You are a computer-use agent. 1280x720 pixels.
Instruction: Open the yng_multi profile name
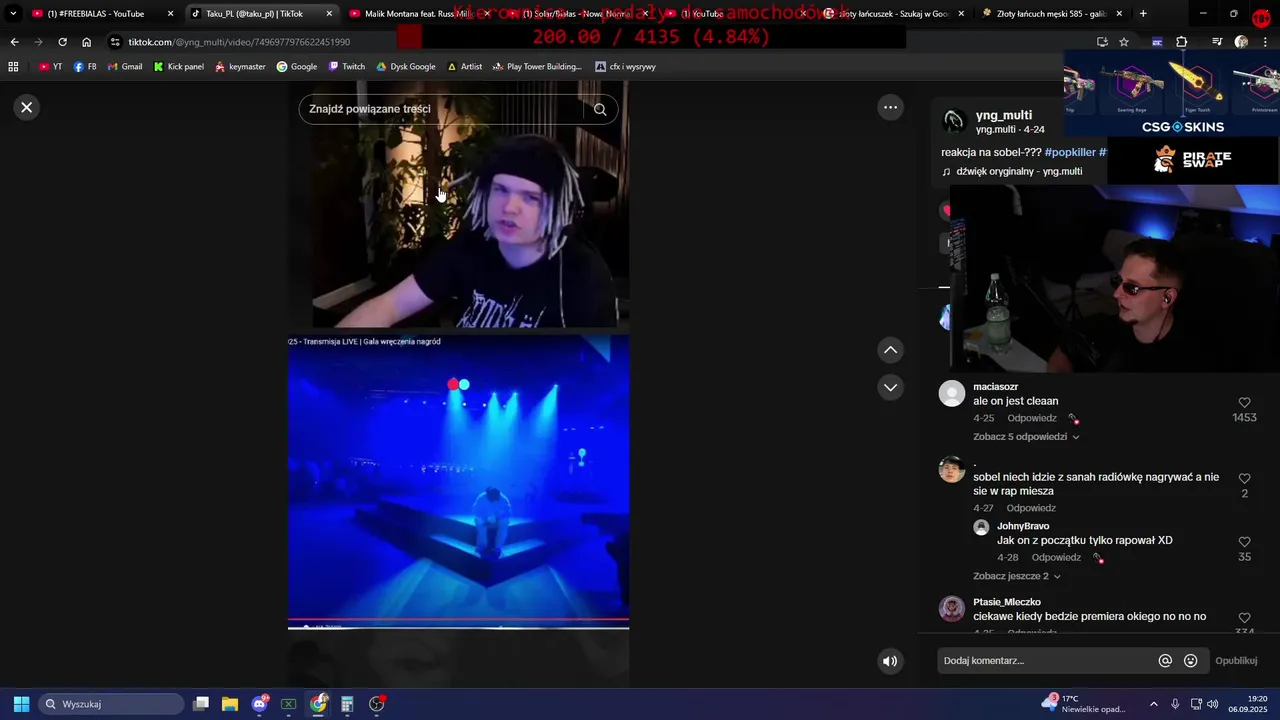coord(1004,115)
